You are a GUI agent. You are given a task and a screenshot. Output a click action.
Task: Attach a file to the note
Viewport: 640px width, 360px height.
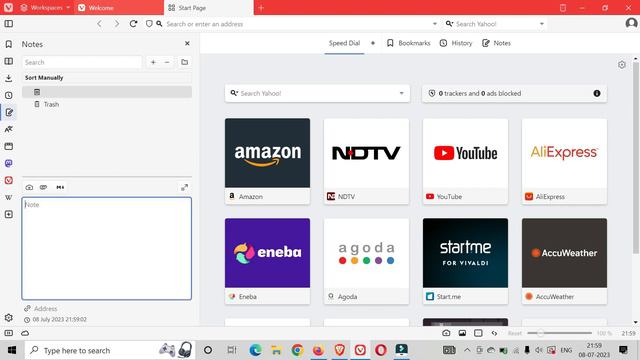[43, 187]
